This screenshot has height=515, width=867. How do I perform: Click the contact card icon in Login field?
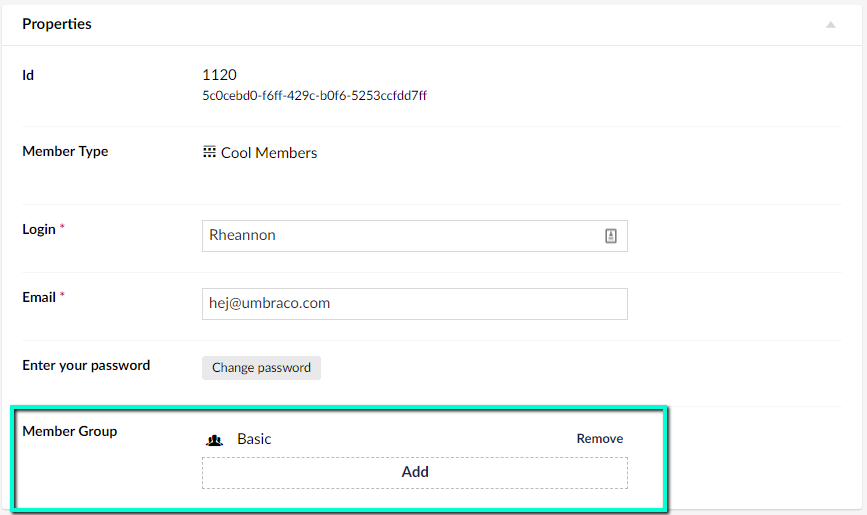click(x=610, y=236)
